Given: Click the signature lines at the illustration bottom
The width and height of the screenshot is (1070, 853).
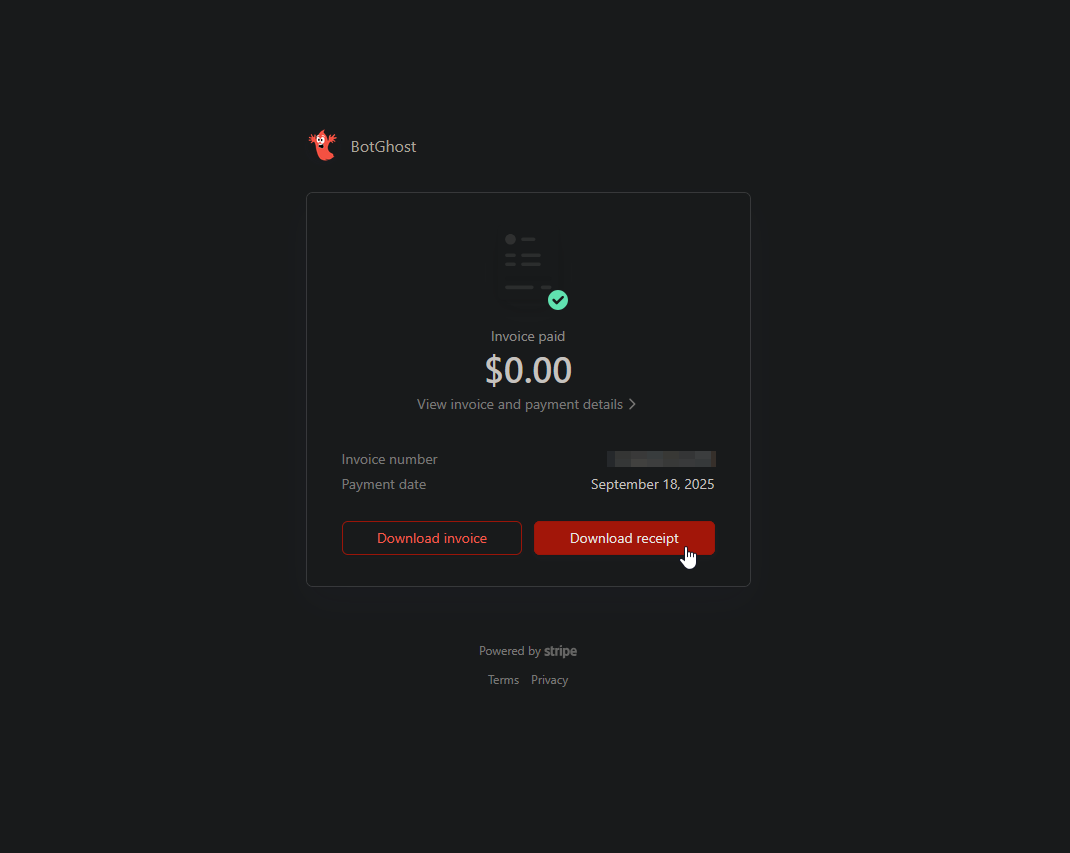Looking at the screenshot, I should click(x=527, y=287).
